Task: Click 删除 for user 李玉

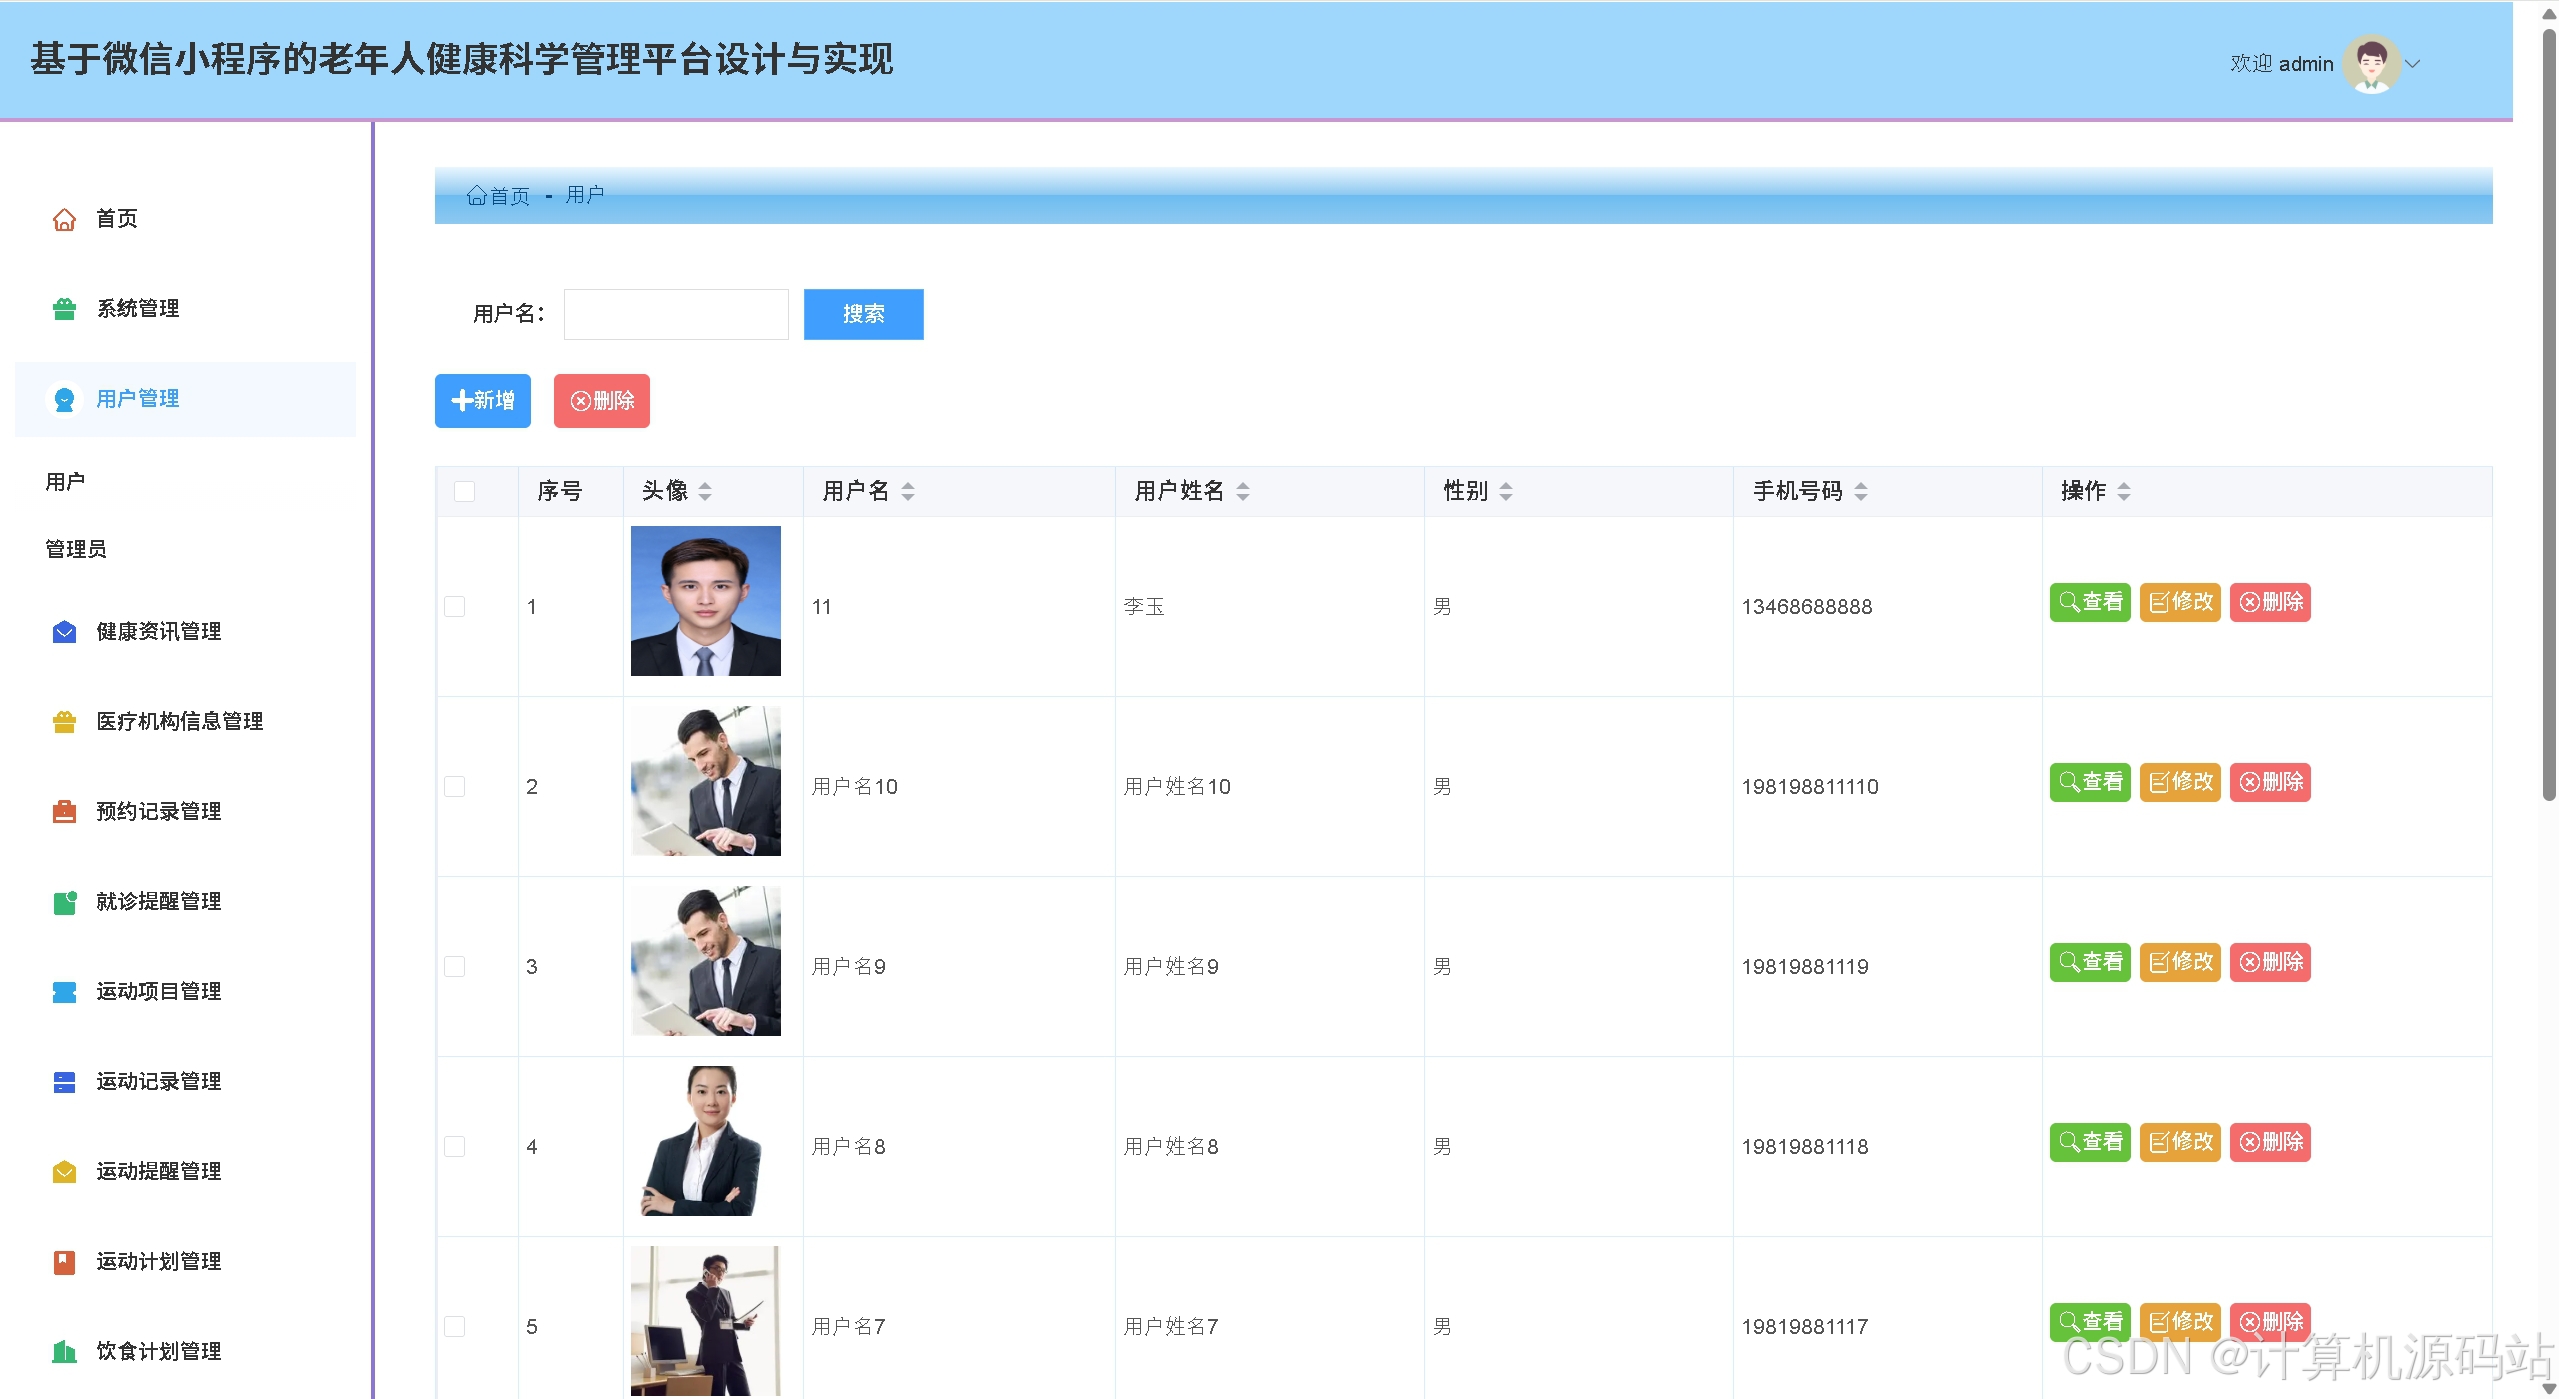Action: click(2270, 602)
